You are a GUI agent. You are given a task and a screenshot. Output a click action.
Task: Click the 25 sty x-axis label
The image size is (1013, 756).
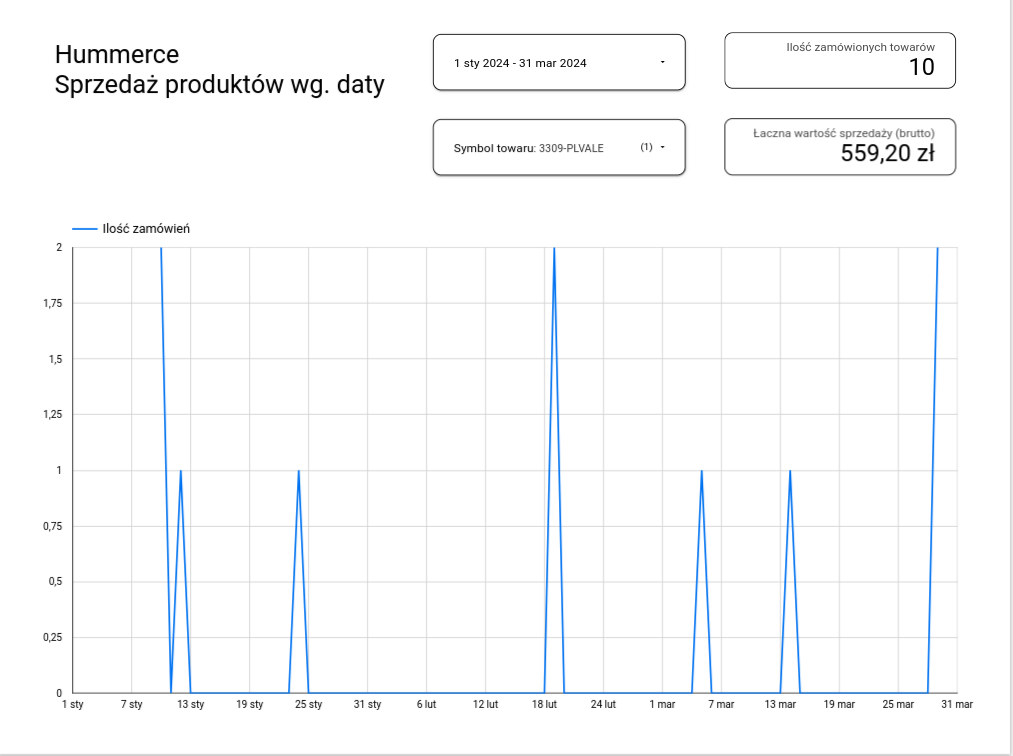(x=308, y=704)
